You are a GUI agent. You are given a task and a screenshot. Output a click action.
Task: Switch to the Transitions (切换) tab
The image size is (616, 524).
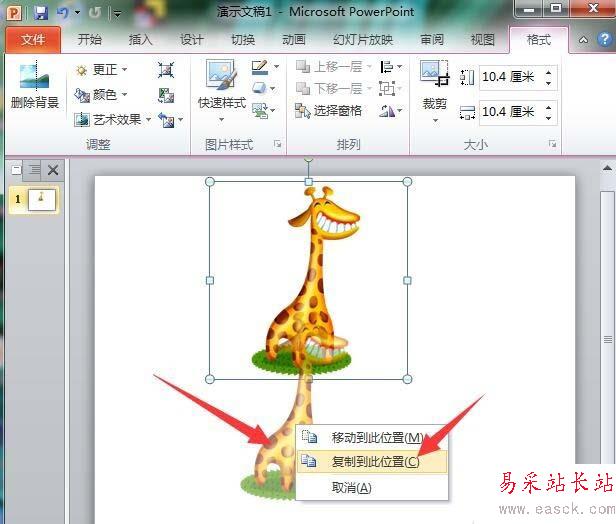click(x=243, y=40)
